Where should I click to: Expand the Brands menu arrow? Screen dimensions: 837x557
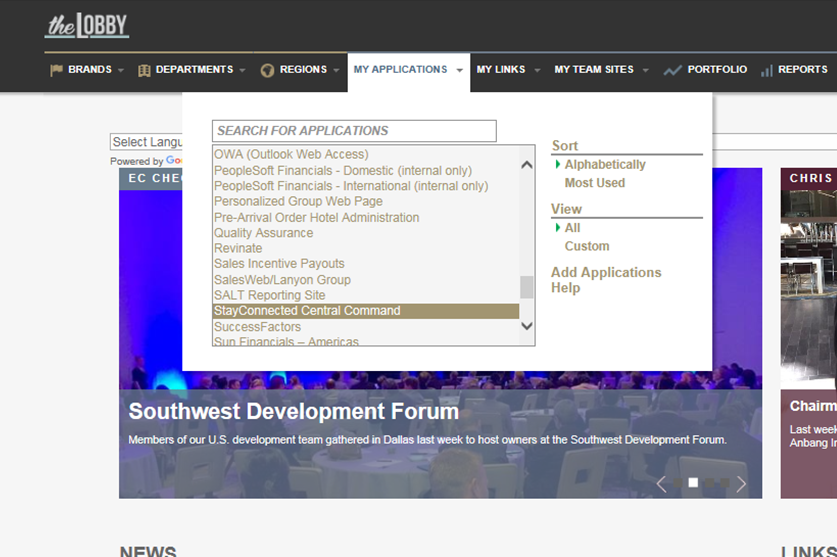121,70
